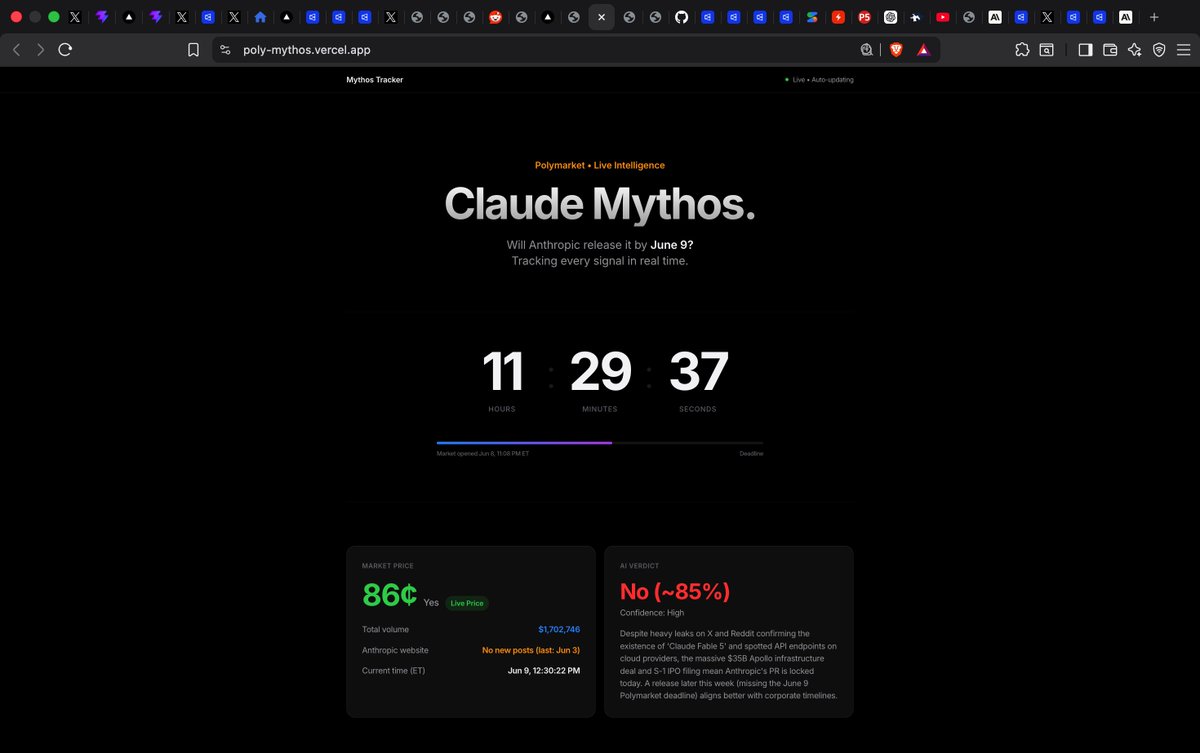1200x753 pixels.
Task: Click the Live • Auto-updating status indicator
Action: click(x=819, y=80)
